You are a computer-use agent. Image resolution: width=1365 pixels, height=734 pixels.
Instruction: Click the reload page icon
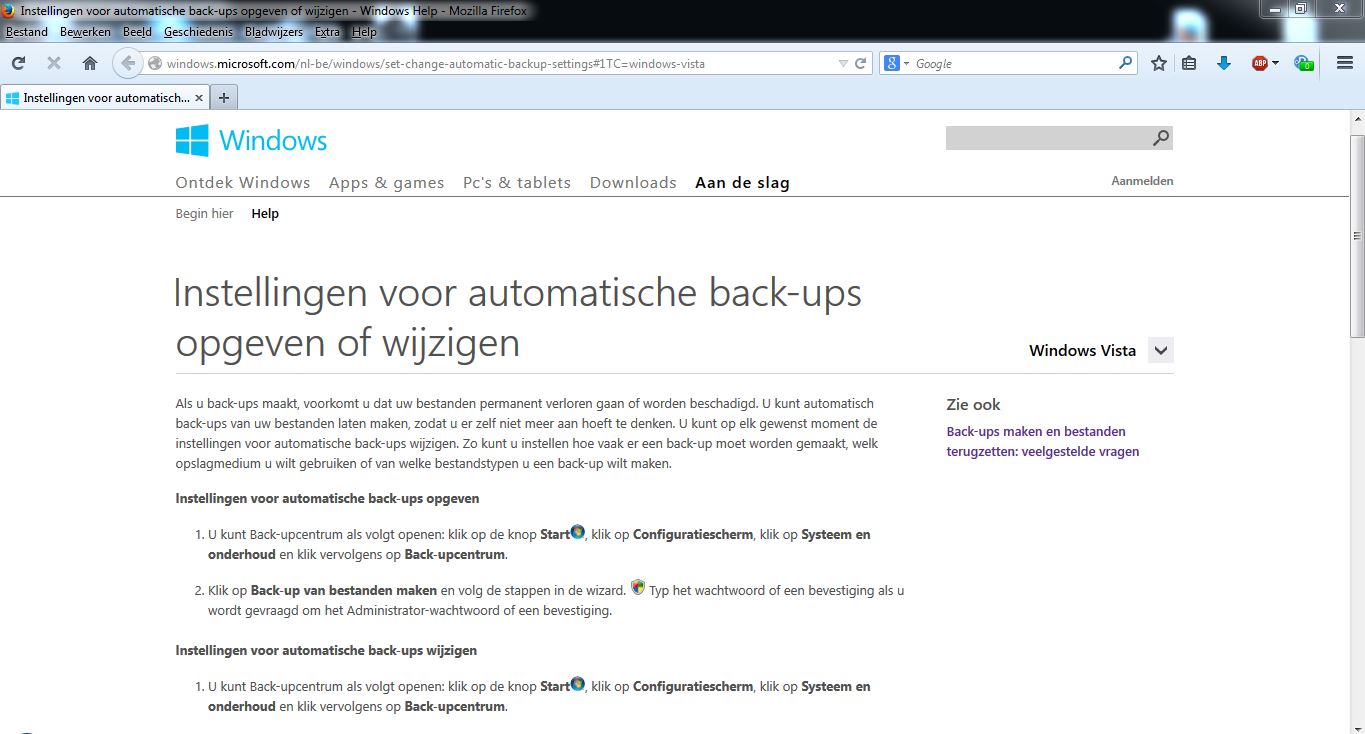(18, 63)
